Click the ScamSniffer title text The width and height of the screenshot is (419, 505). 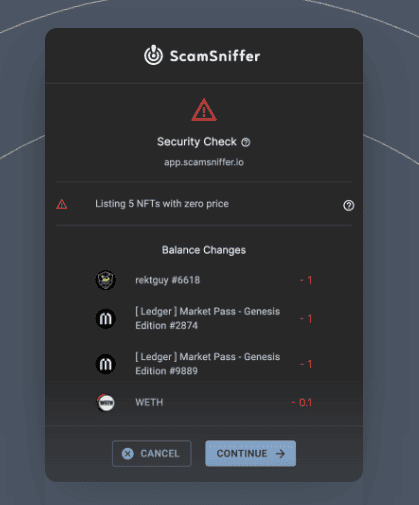click(215, 56)
